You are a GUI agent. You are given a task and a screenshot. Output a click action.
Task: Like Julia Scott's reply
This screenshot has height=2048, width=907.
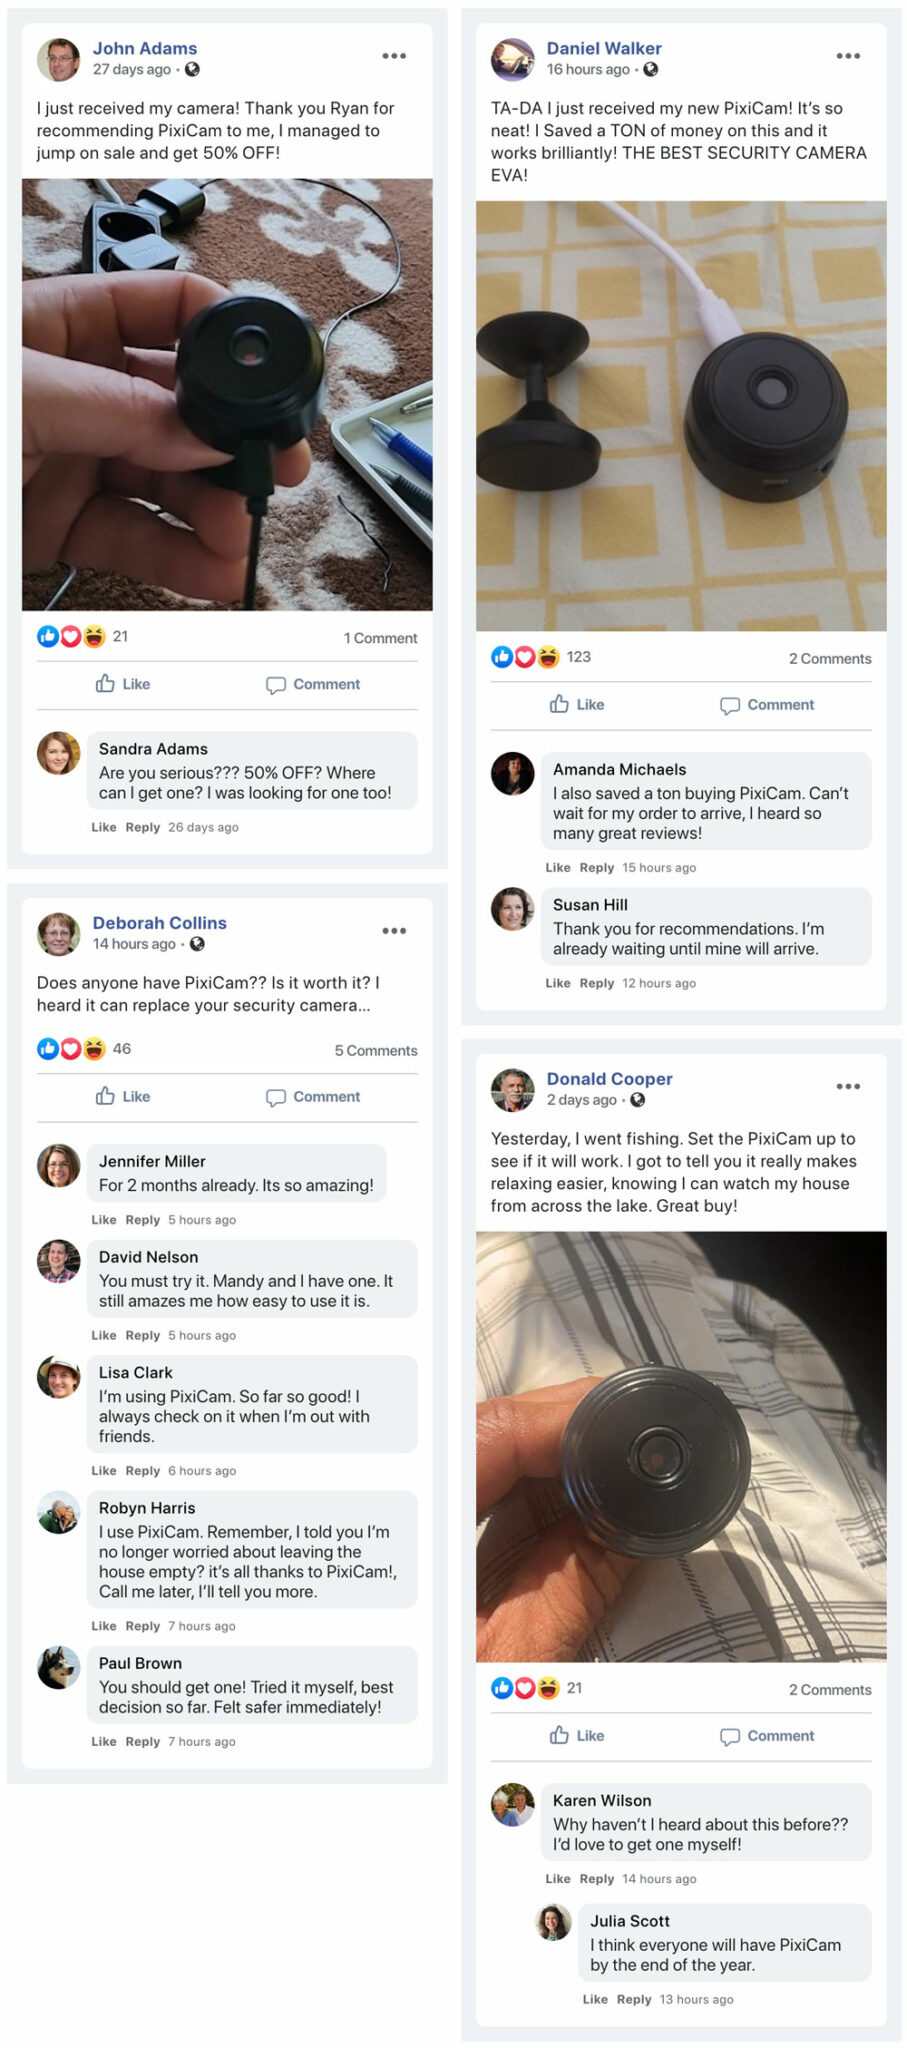[595, 1999]
